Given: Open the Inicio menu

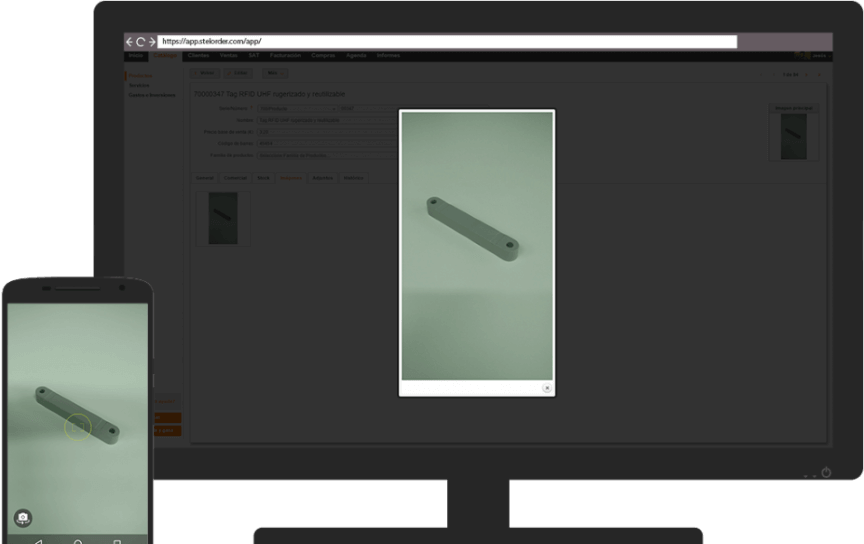Looking at the screenshot, I should coord(136,56).
